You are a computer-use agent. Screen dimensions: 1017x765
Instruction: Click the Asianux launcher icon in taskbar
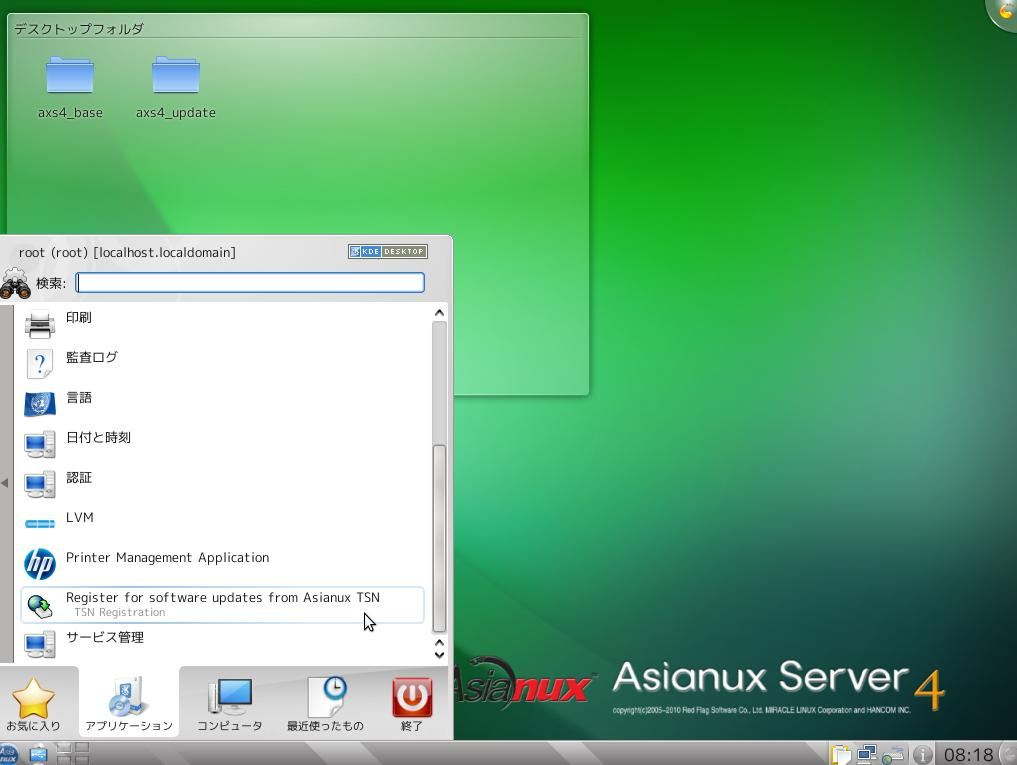click(x=10, y=753)
